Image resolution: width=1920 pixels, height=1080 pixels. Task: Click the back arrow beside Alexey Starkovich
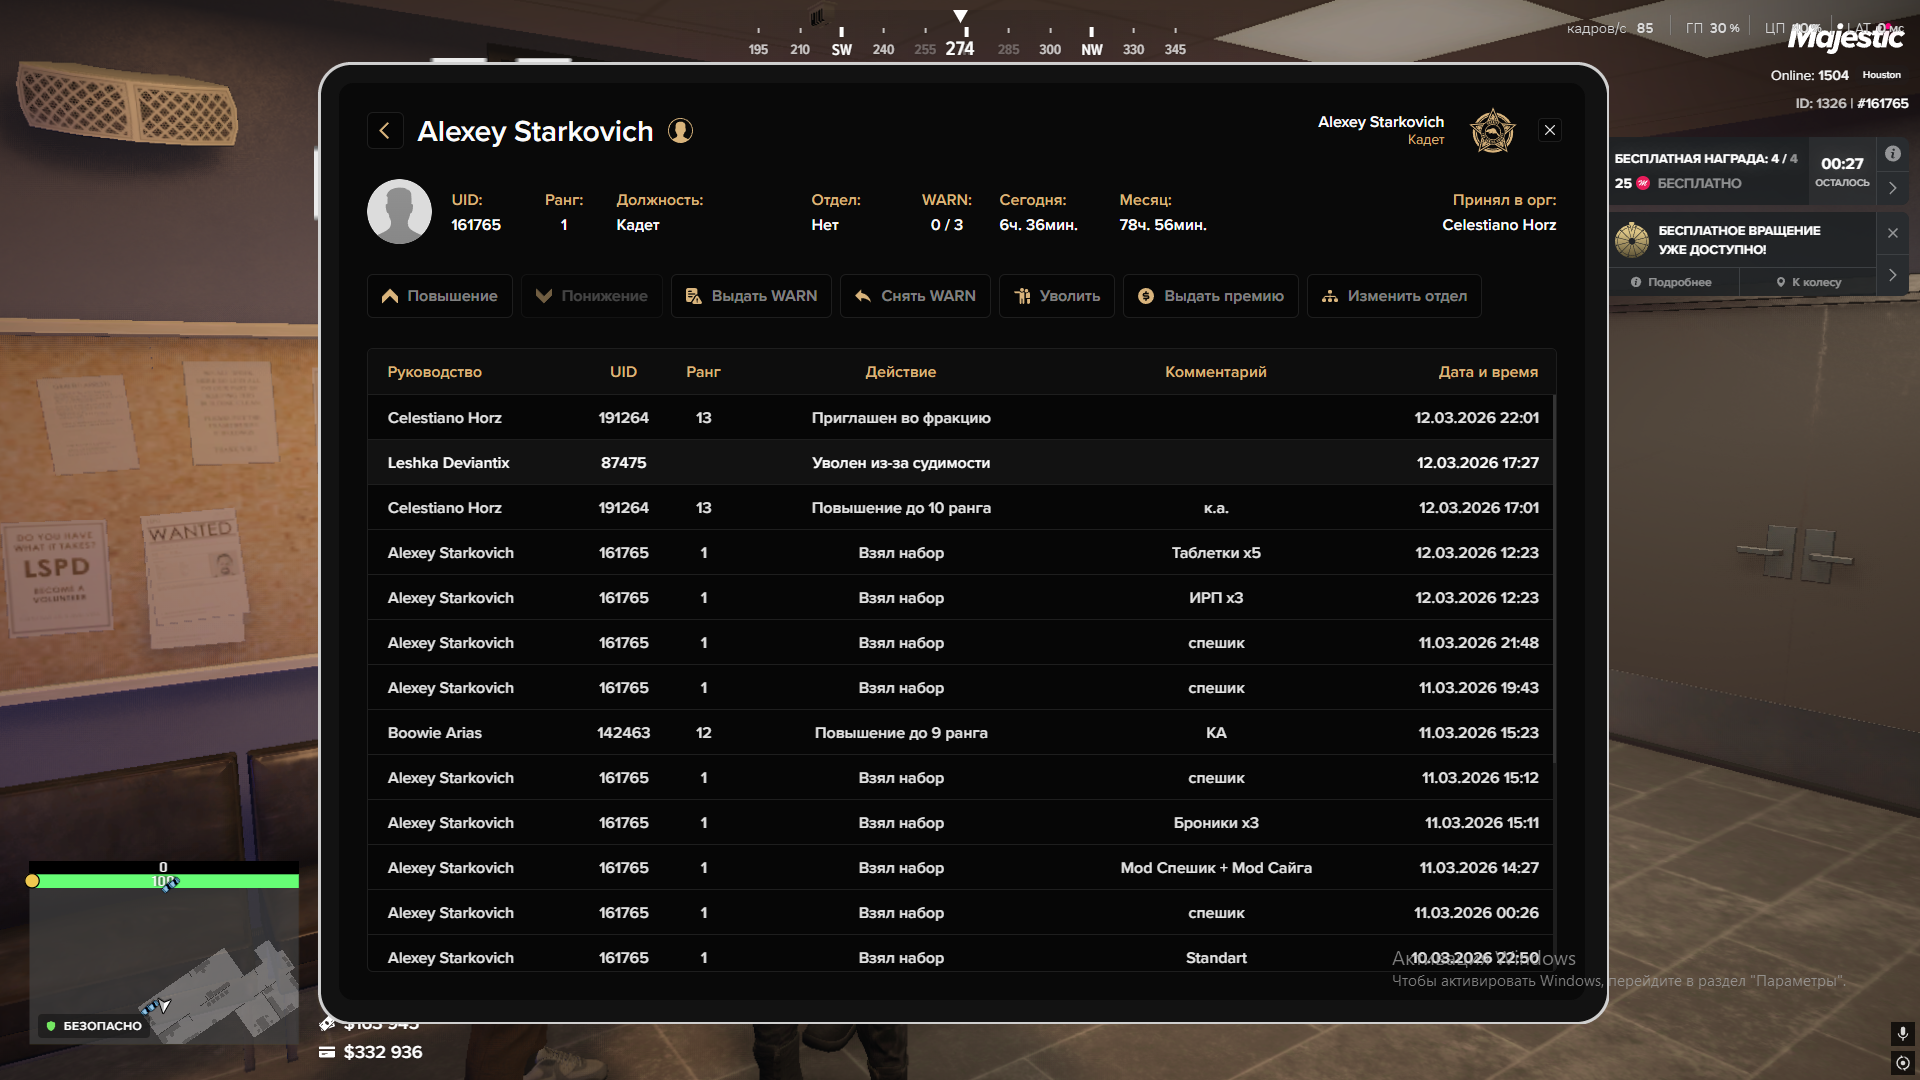tap(385, 131)
